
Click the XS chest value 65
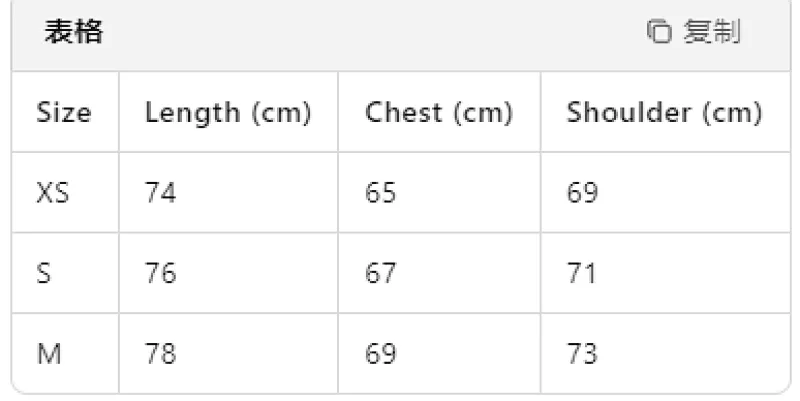coord(381,193)
